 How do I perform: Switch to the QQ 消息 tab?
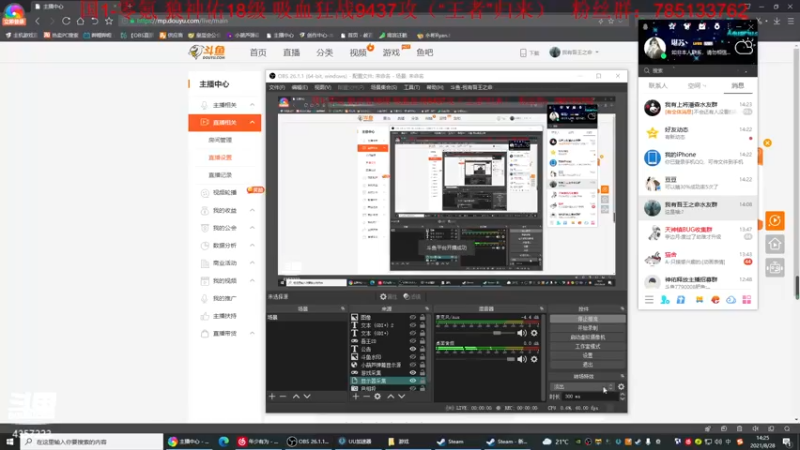click(738, 86)
